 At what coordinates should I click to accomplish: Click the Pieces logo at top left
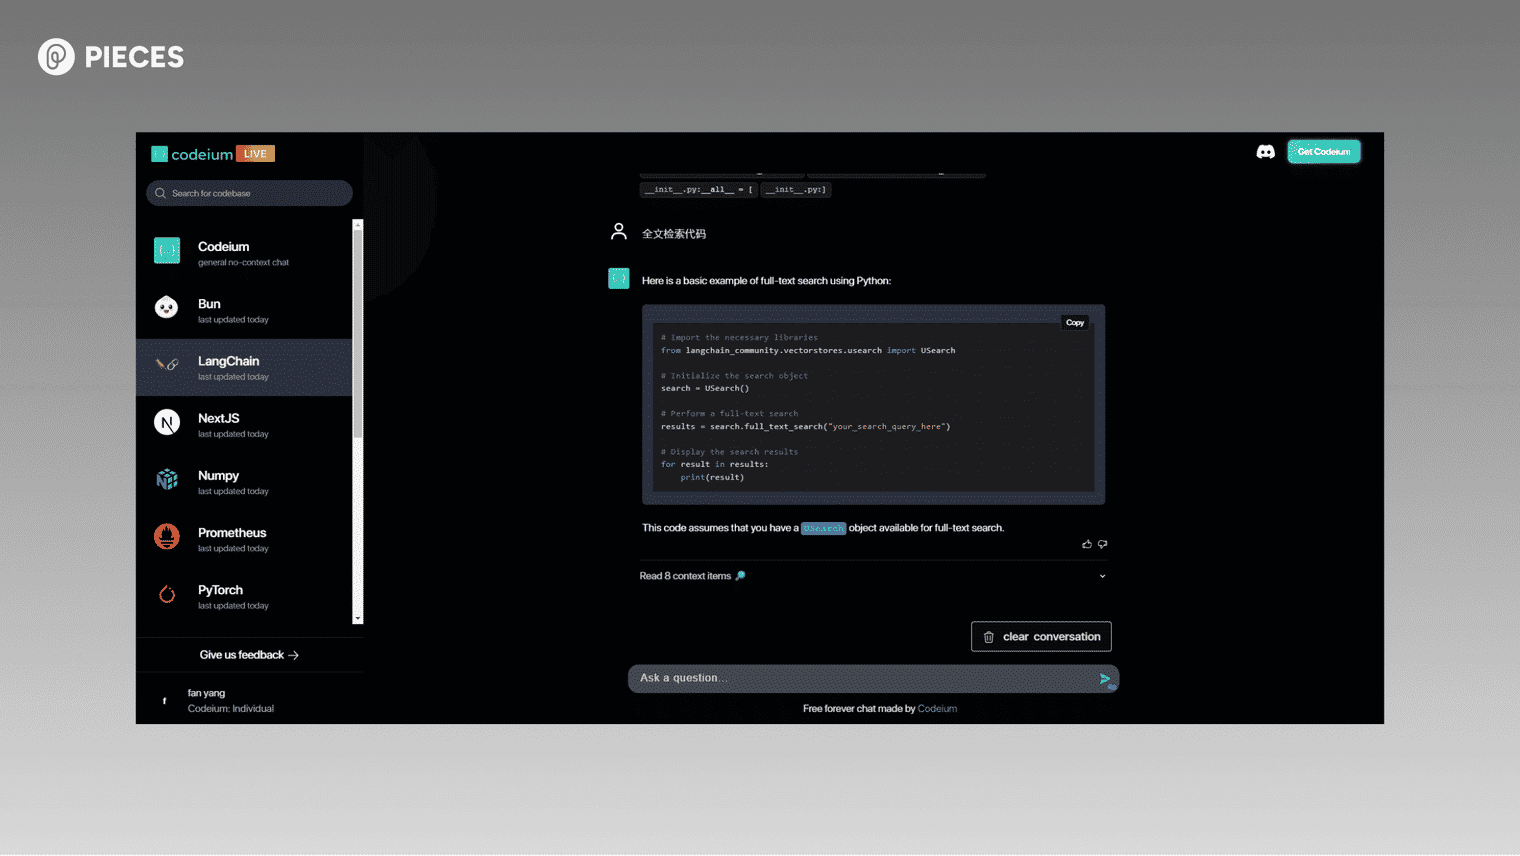tap(111, 57)
